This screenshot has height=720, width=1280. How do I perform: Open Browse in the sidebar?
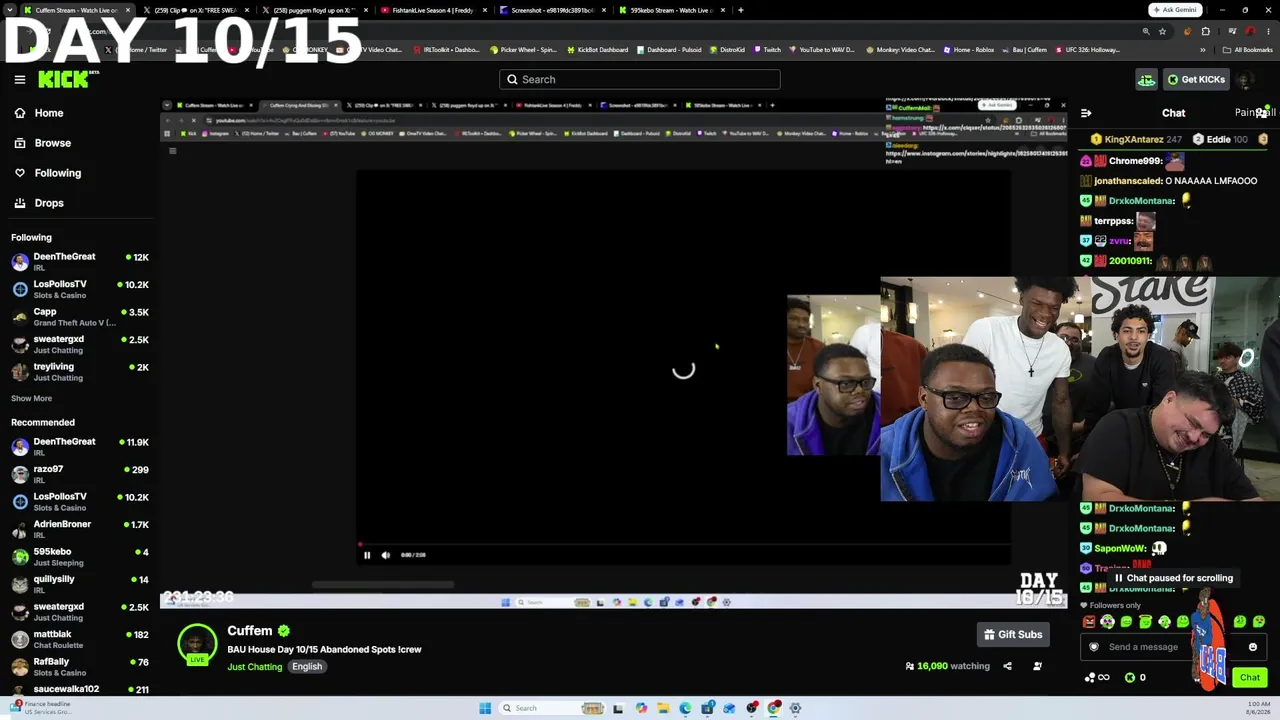(x=52, y=143)
